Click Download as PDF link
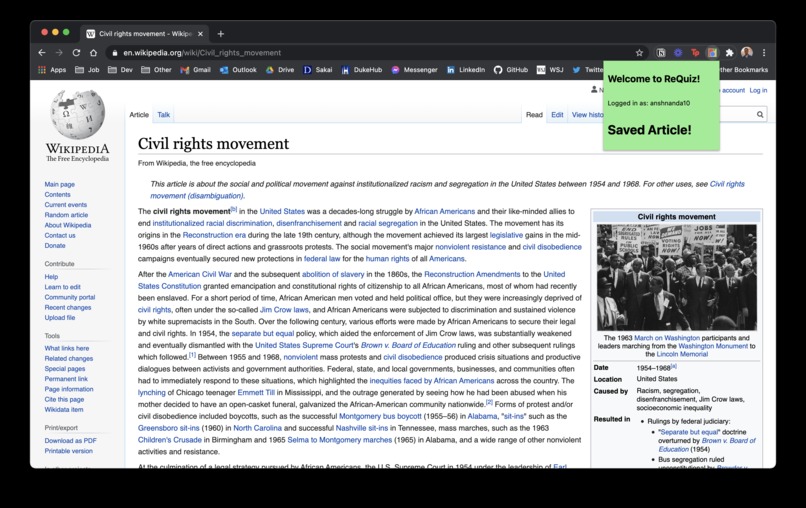The height and width of the screenshot is (508, 806). (x=70, y=441)
